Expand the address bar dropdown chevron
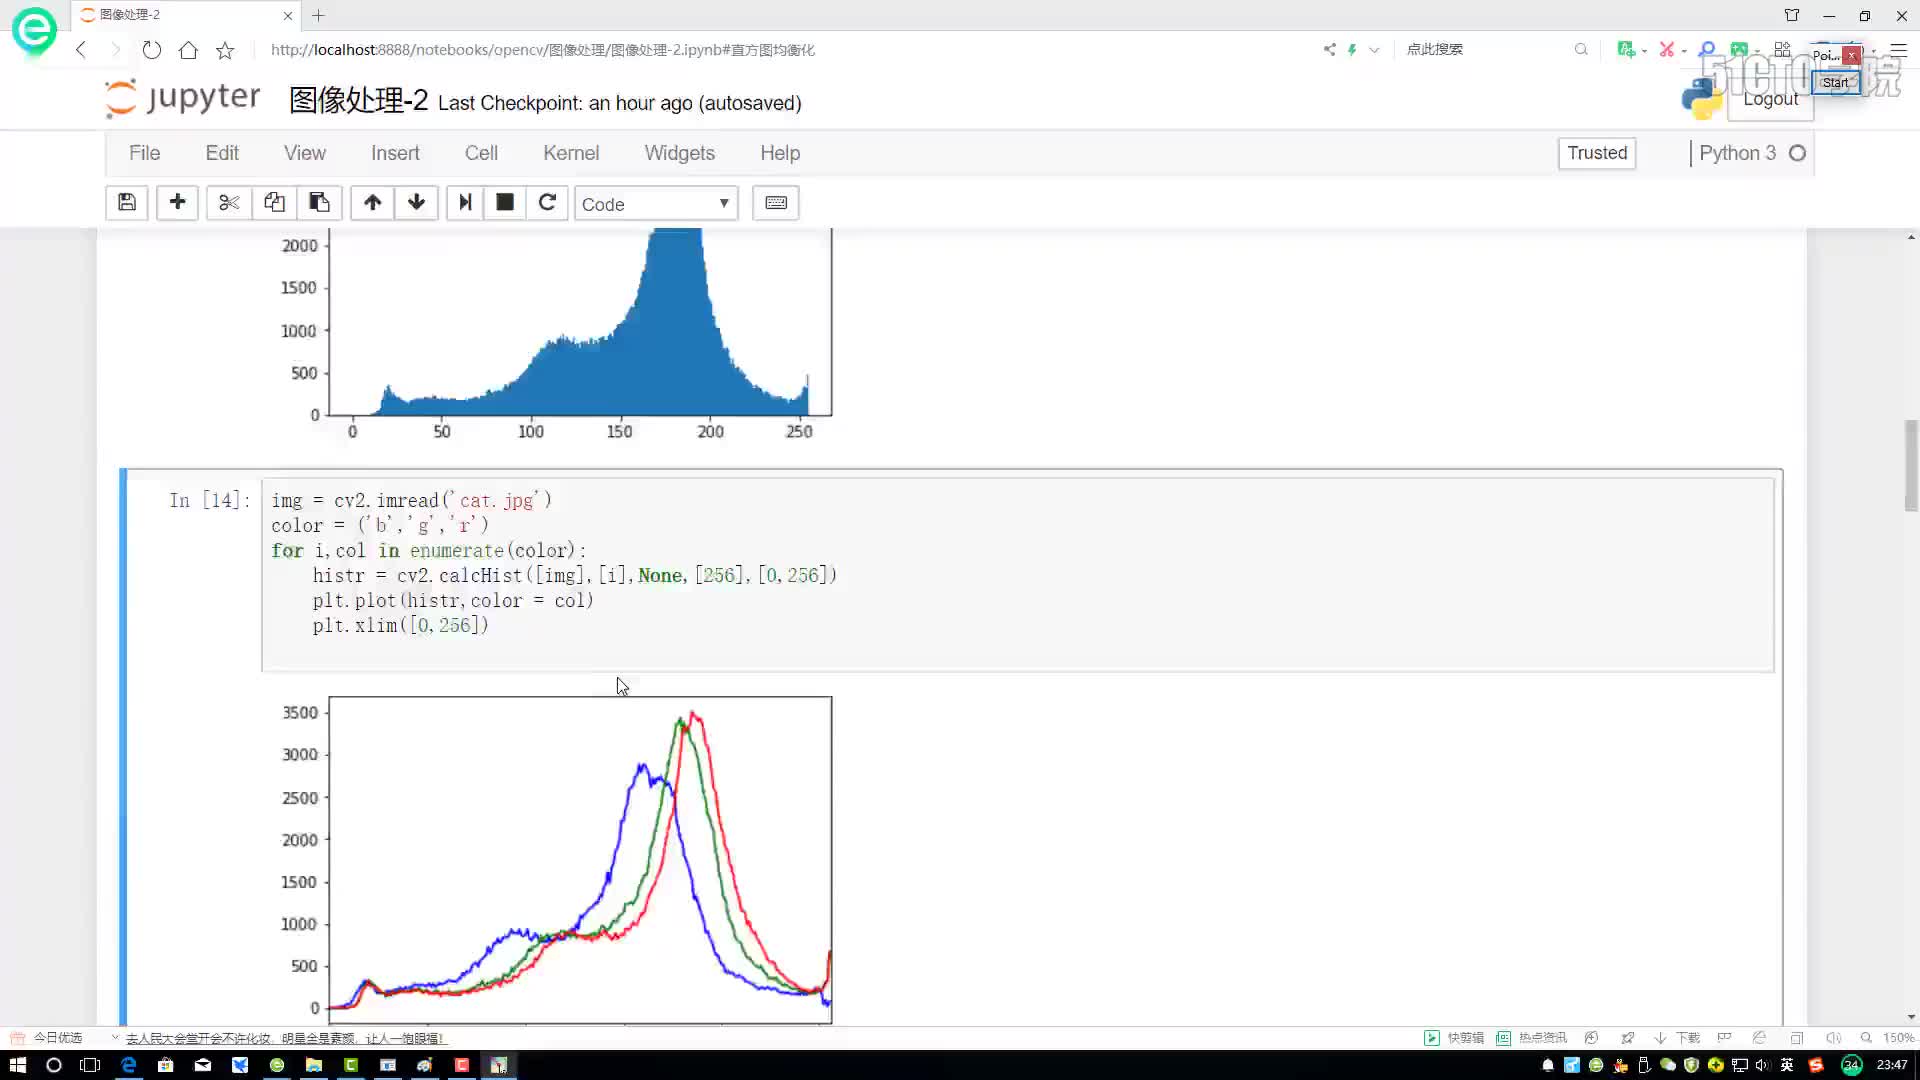This screenshot has width=1920, height=1080. click(1375, 50)
